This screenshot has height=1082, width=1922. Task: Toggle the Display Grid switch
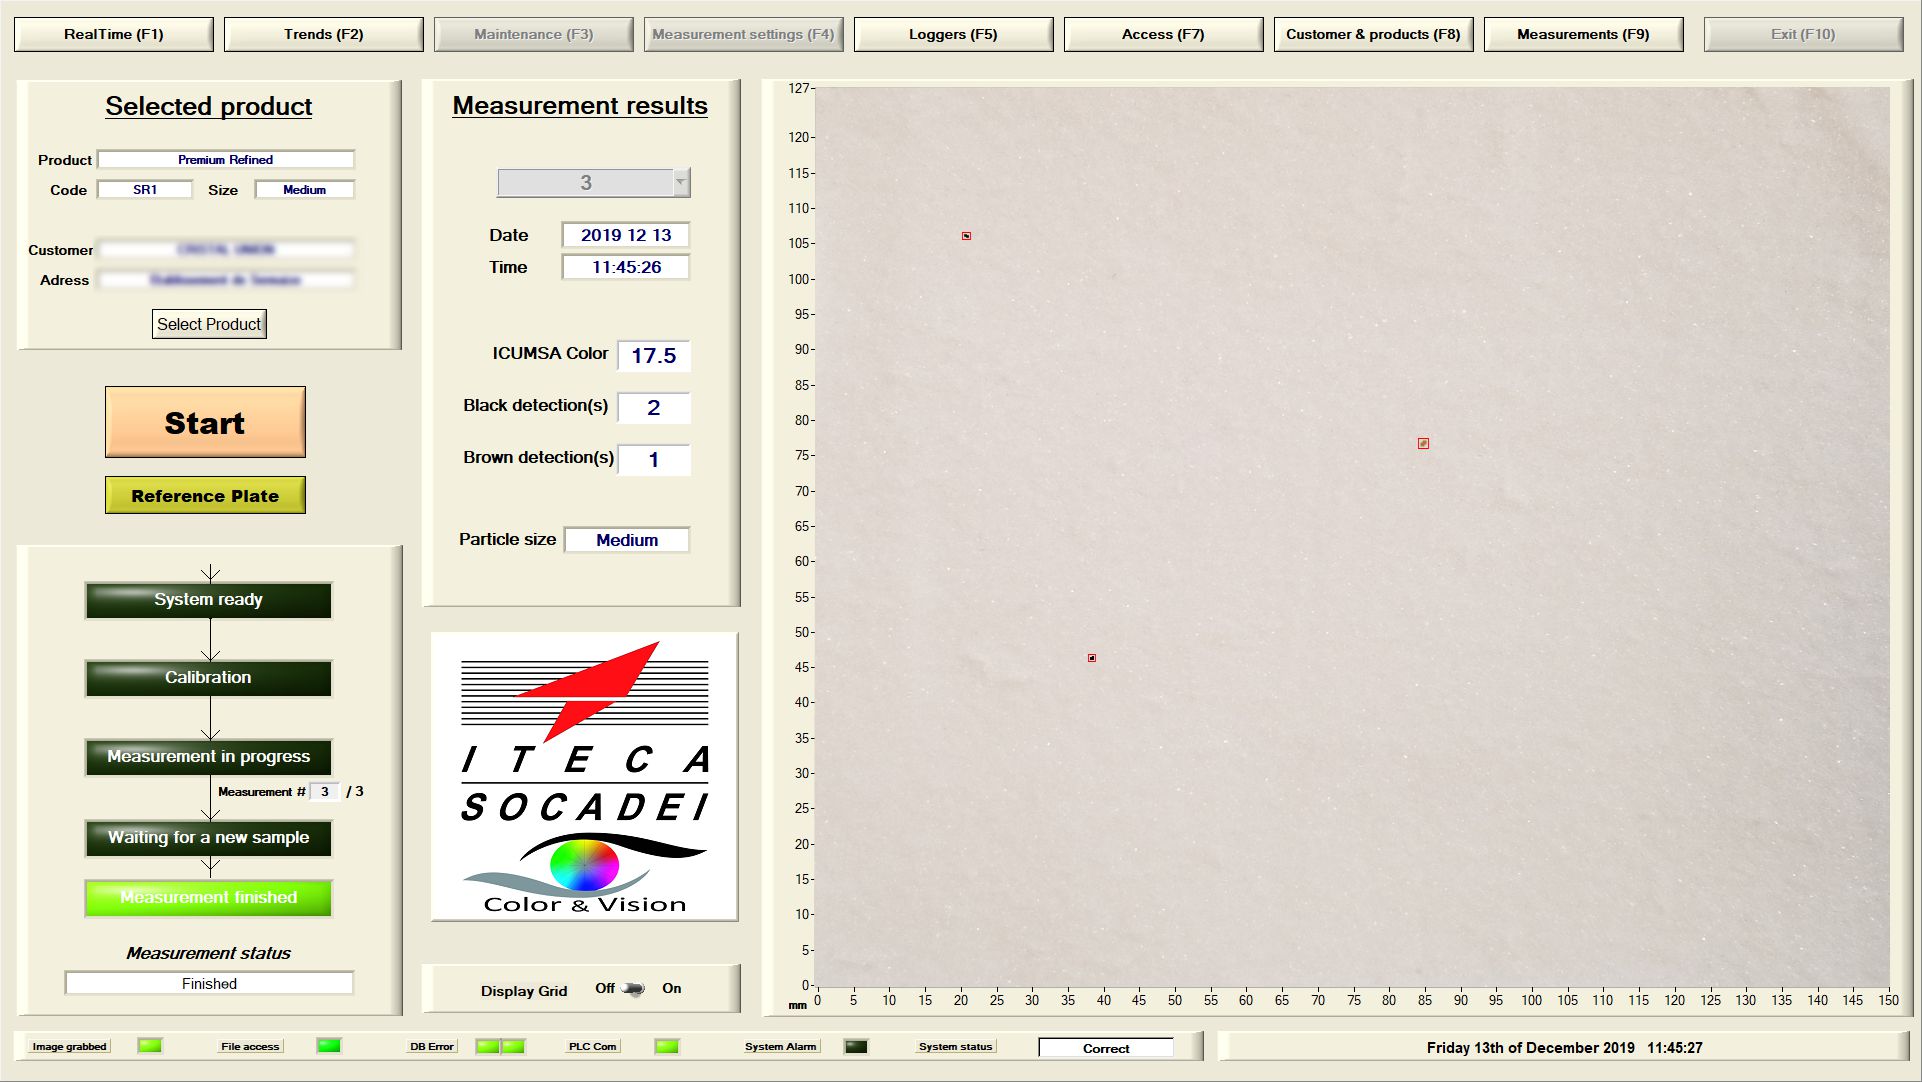(634, 989)
